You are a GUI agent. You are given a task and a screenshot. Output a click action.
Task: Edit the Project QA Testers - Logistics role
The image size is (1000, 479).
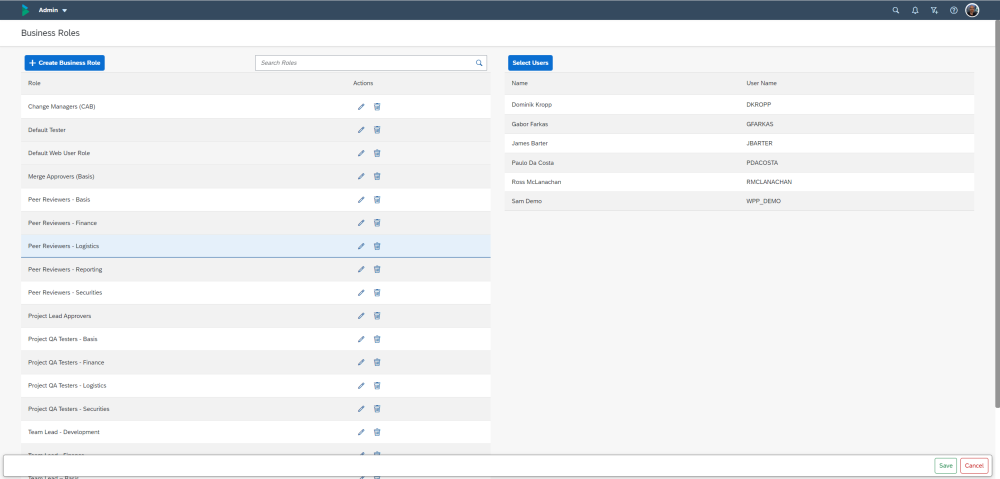pyautogui.click(x=361, y=385)
